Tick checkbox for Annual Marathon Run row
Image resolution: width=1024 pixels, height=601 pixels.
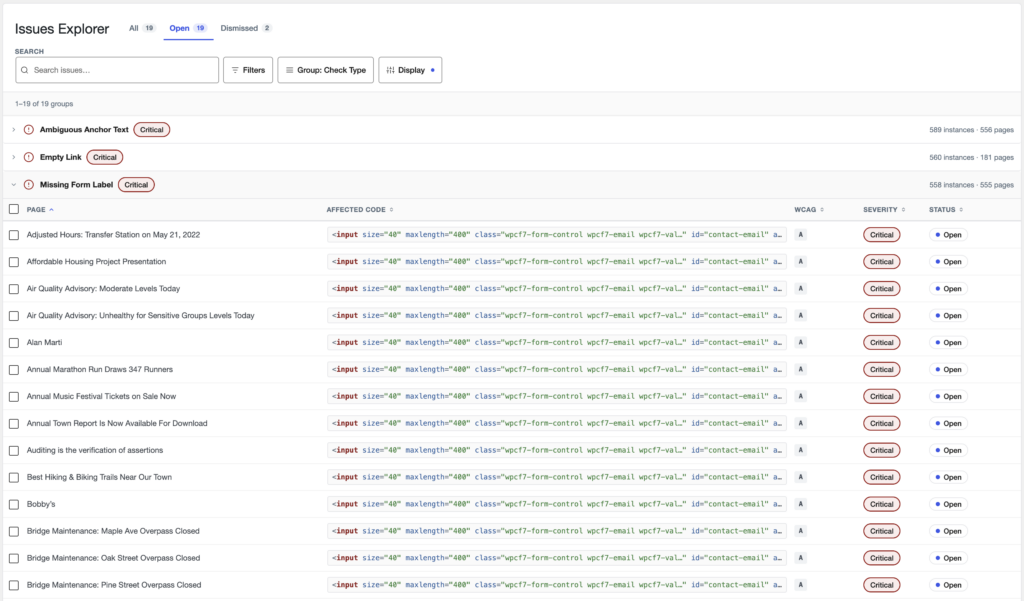[14, 370]
